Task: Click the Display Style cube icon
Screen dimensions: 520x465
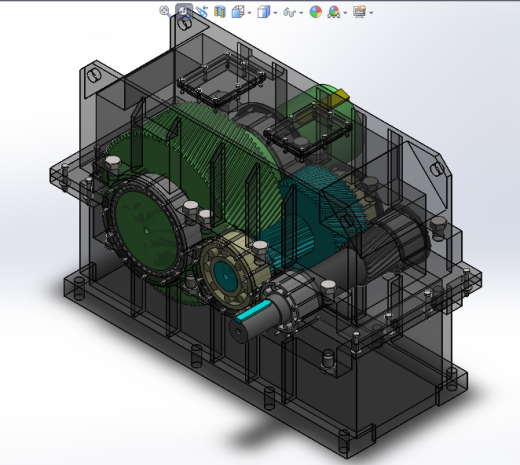Action: pyautogui.click(x=264, y=12)
